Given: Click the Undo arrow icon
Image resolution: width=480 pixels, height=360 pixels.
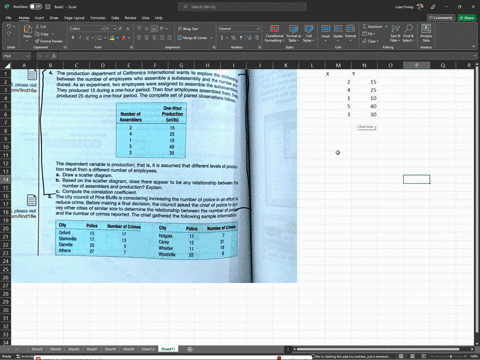Looking at the screenshot, I should (x=9, y=26).
